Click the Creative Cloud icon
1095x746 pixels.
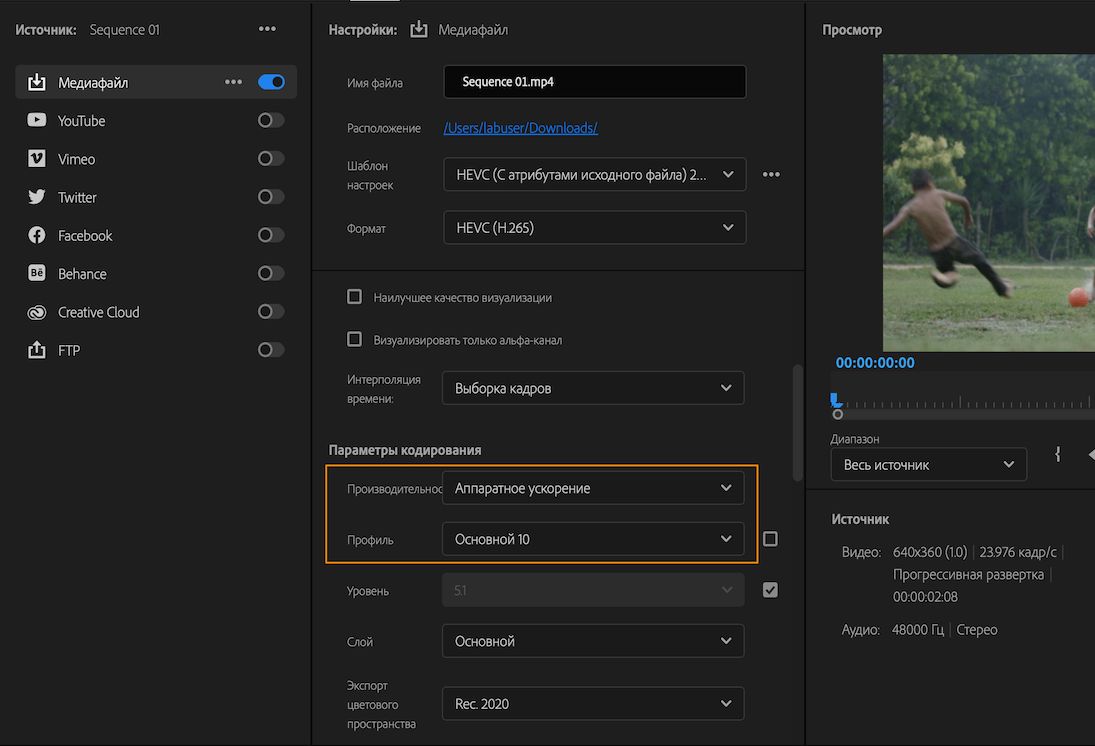pos(37,312)
